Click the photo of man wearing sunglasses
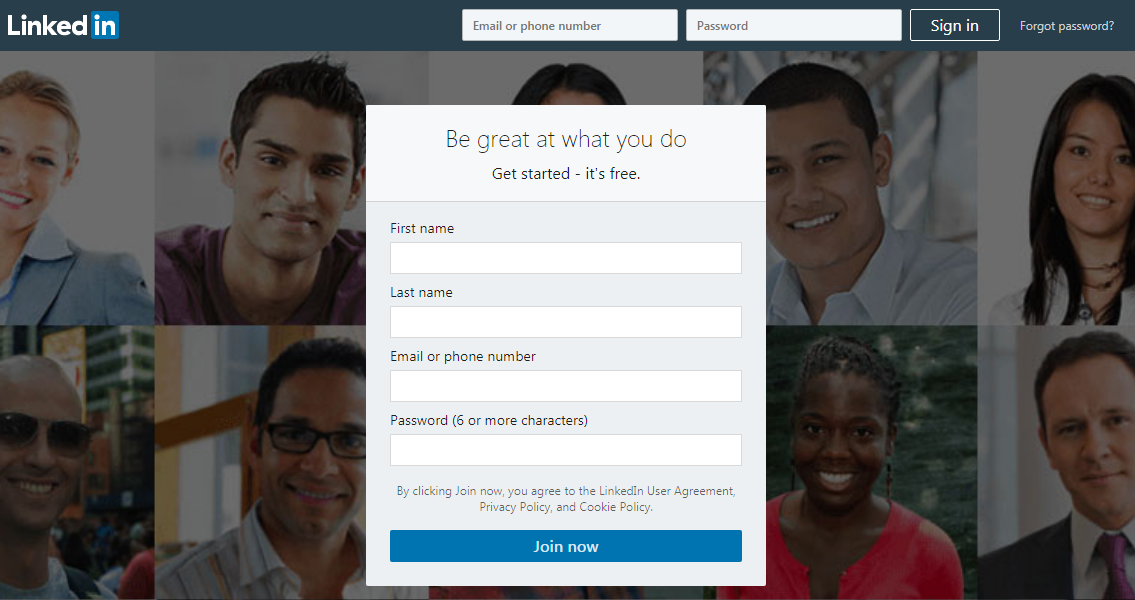Screen dimensions: 1135x600 coord(77,462)
